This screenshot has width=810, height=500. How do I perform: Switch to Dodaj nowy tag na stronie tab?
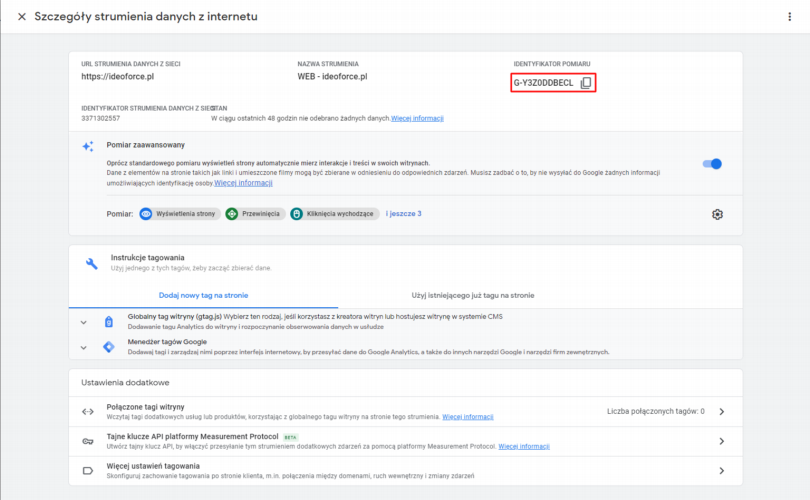203,295
